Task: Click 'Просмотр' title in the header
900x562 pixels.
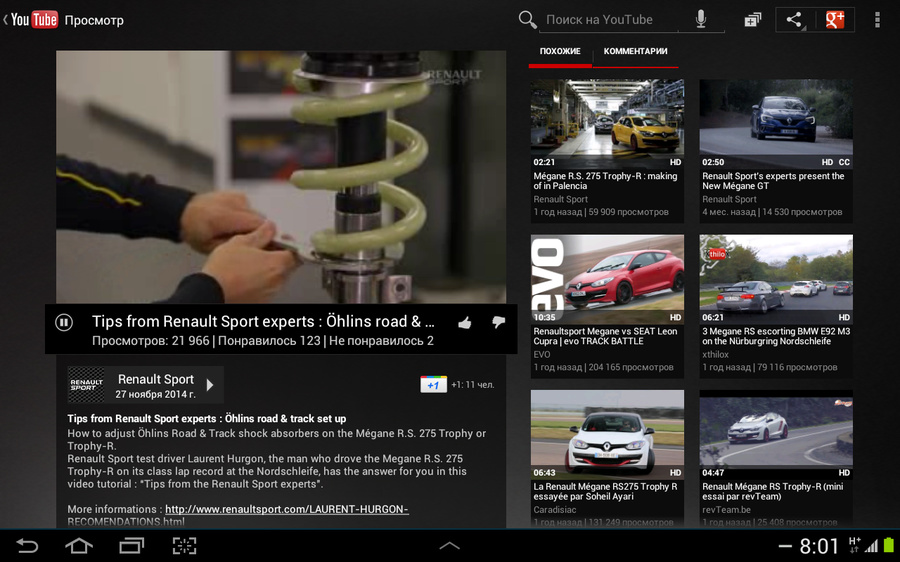Action: (x=94, y=20)
